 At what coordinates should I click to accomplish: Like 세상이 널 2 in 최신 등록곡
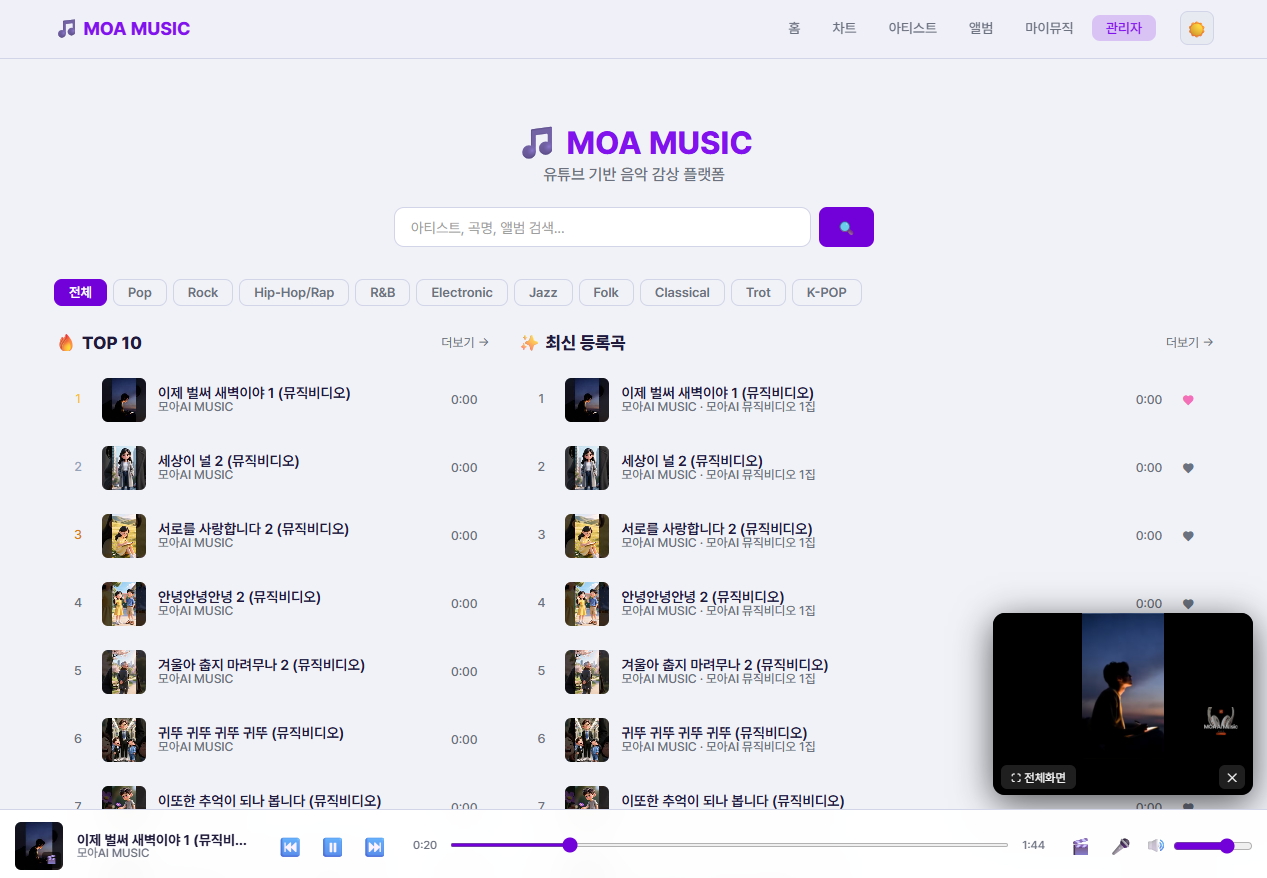(x=1188, y=468)
